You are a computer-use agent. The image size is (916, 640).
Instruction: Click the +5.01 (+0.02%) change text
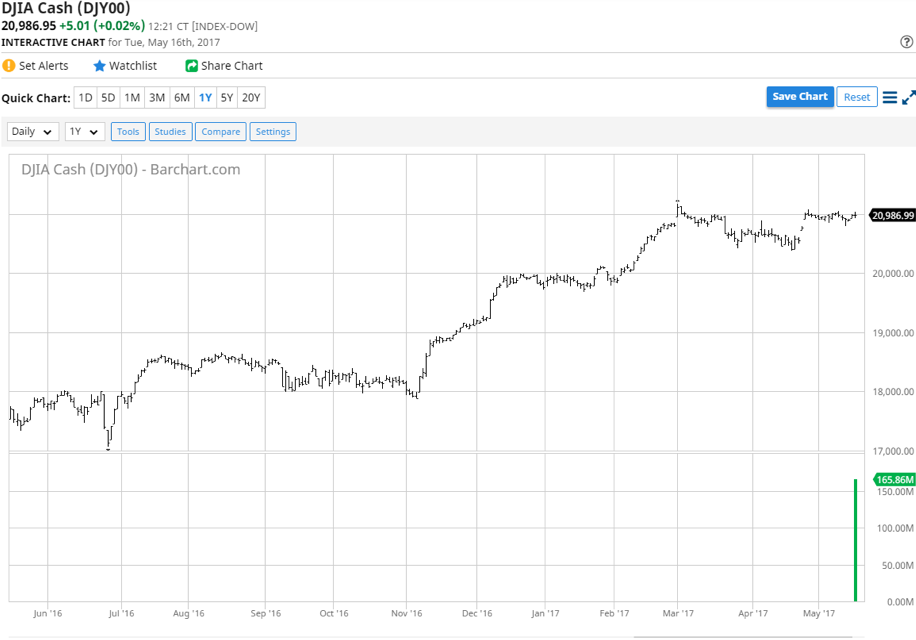pyautogui.click(x=102, y=26)
